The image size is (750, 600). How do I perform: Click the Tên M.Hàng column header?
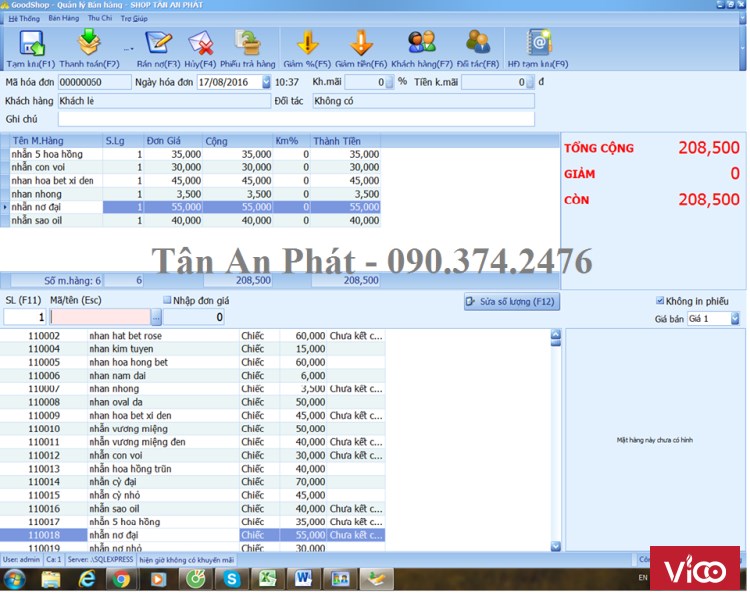pyautogui.click(x=56, y=141)
